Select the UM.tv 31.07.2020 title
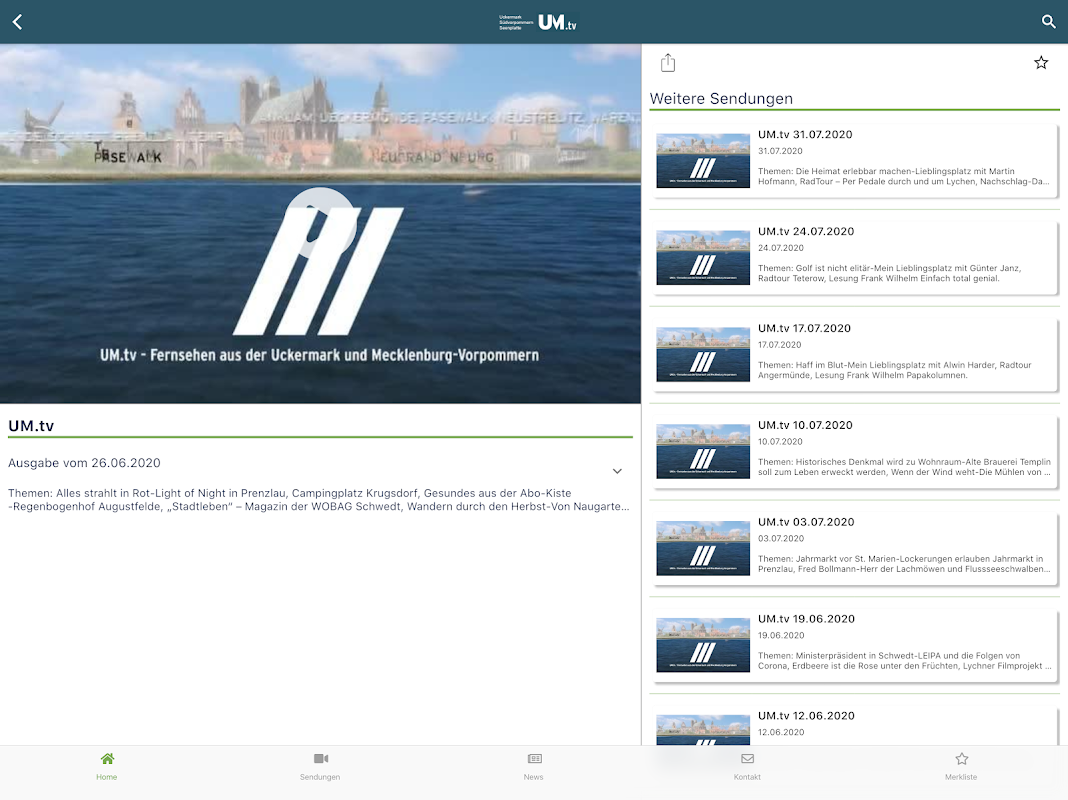This screenshot has width=1068, height=800. point(805,135)
